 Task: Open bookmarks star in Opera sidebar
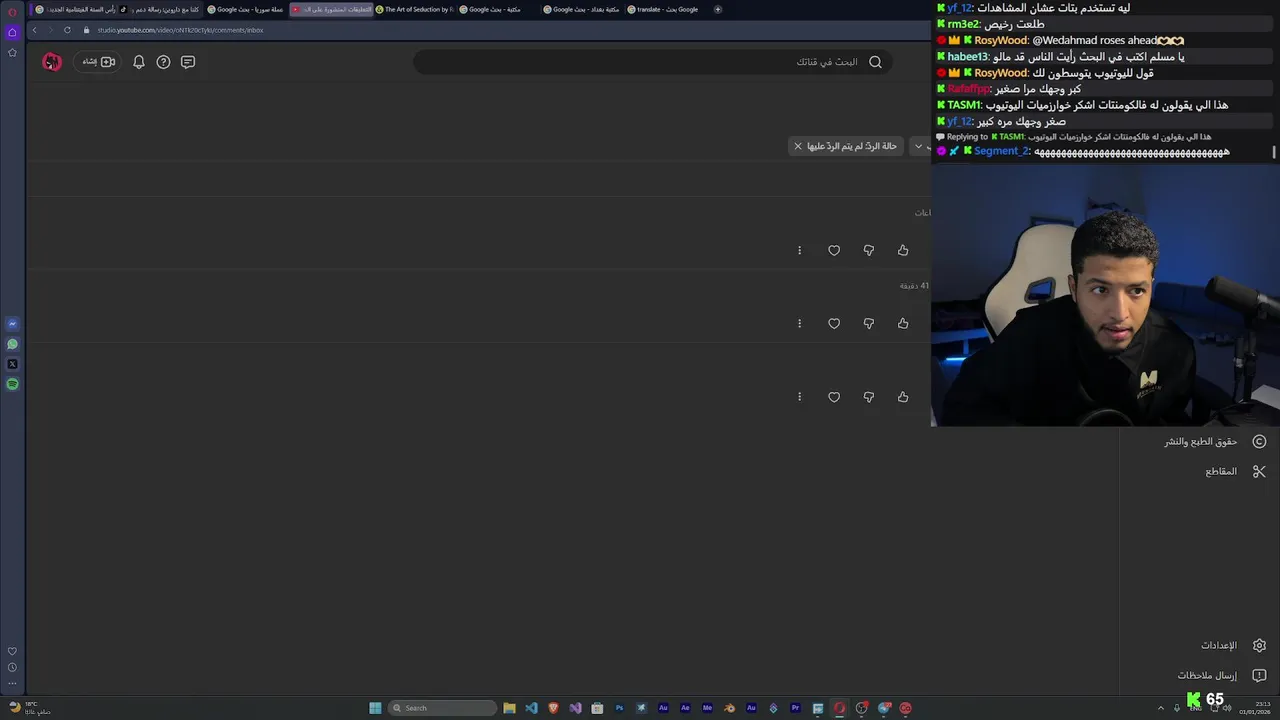click(12, 52)
